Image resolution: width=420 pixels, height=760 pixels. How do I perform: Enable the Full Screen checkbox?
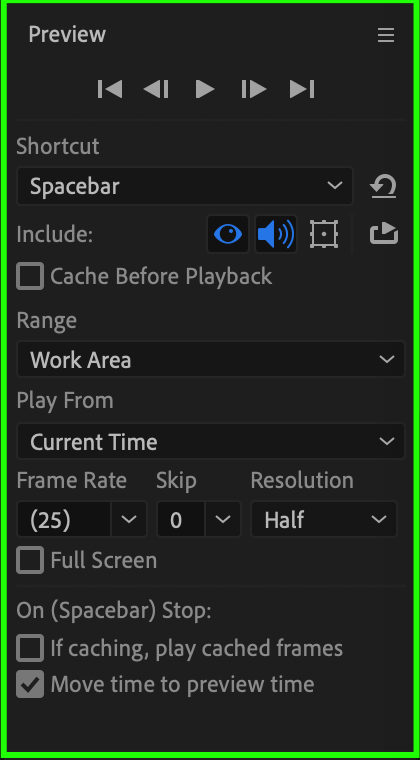coord(30,560)
